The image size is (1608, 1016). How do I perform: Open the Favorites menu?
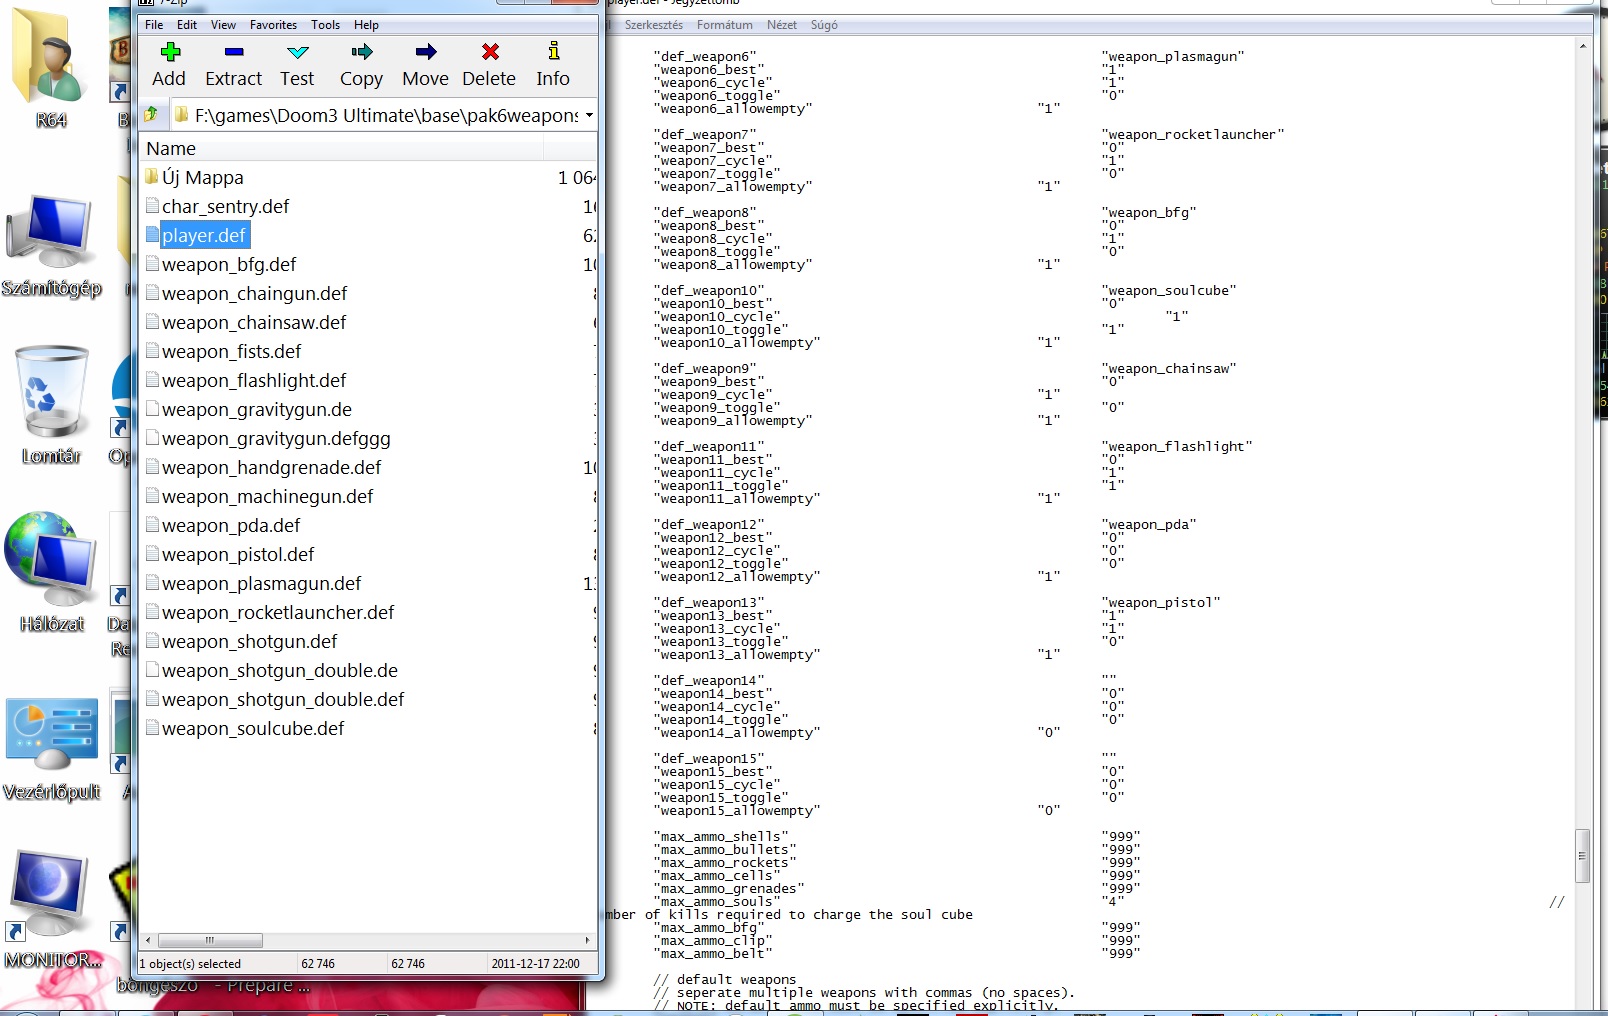point(274,25)
